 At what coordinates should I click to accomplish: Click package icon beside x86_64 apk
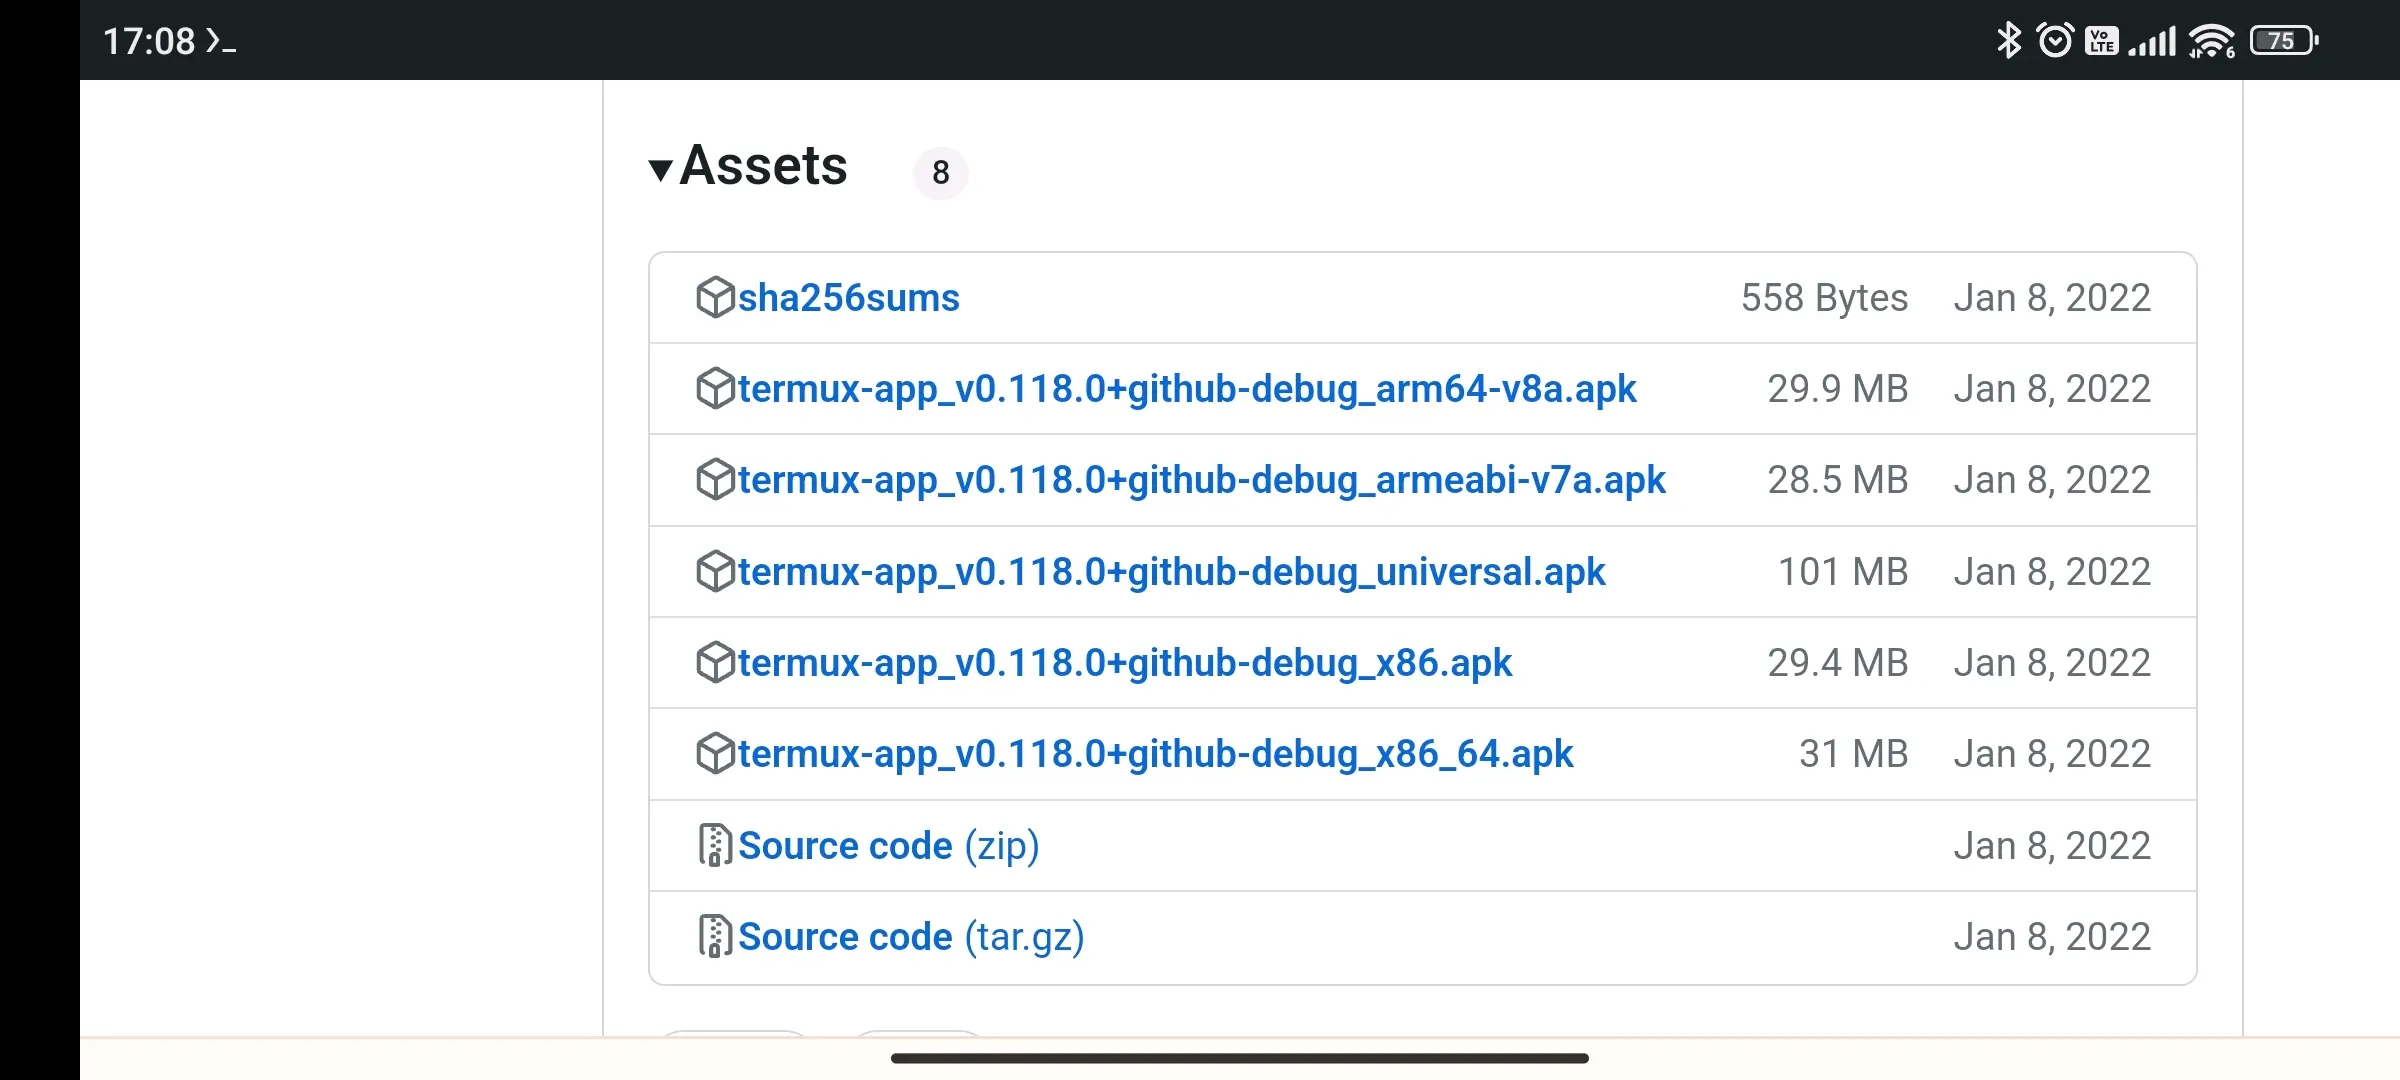point(715,753)
